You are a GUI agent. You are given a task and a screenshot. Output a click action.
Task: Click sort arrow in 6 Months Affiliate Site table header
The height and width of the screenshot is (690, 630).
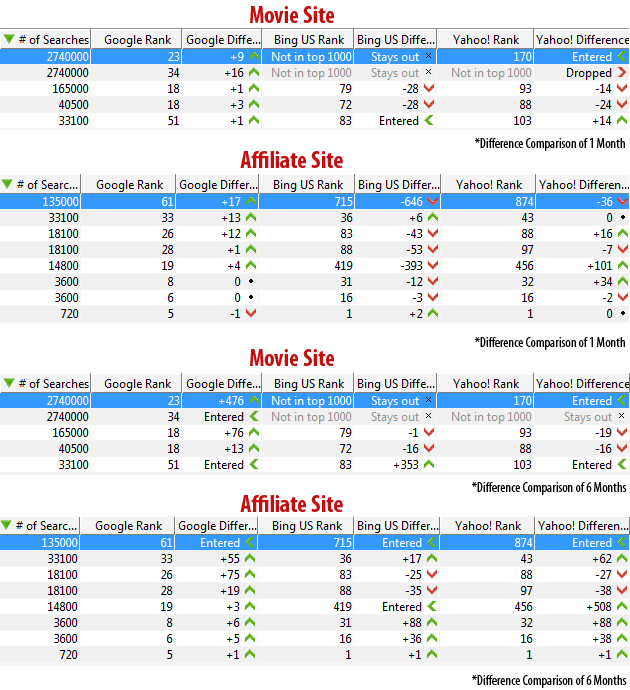(7, 525)
